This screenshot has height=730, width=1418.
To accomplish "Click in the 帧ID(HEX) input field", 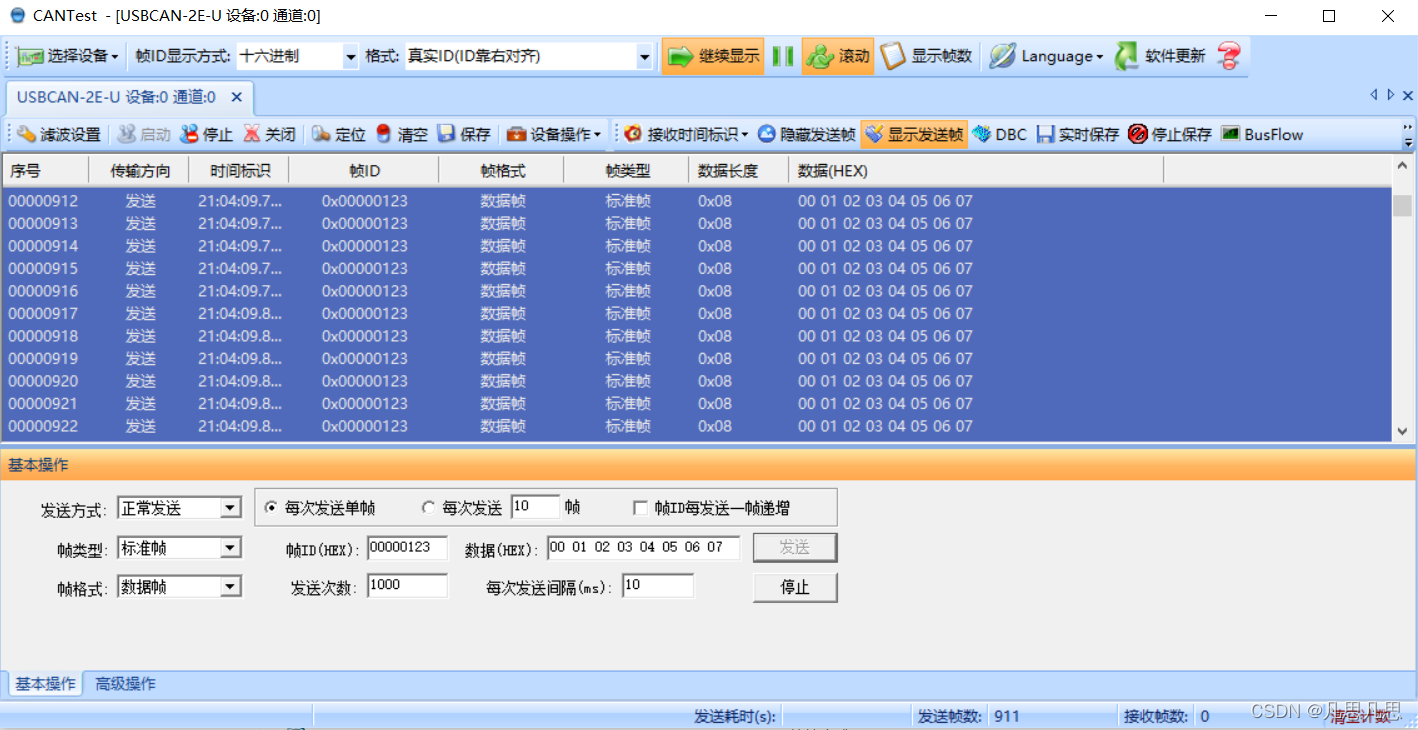I will [x=408, y=547].
